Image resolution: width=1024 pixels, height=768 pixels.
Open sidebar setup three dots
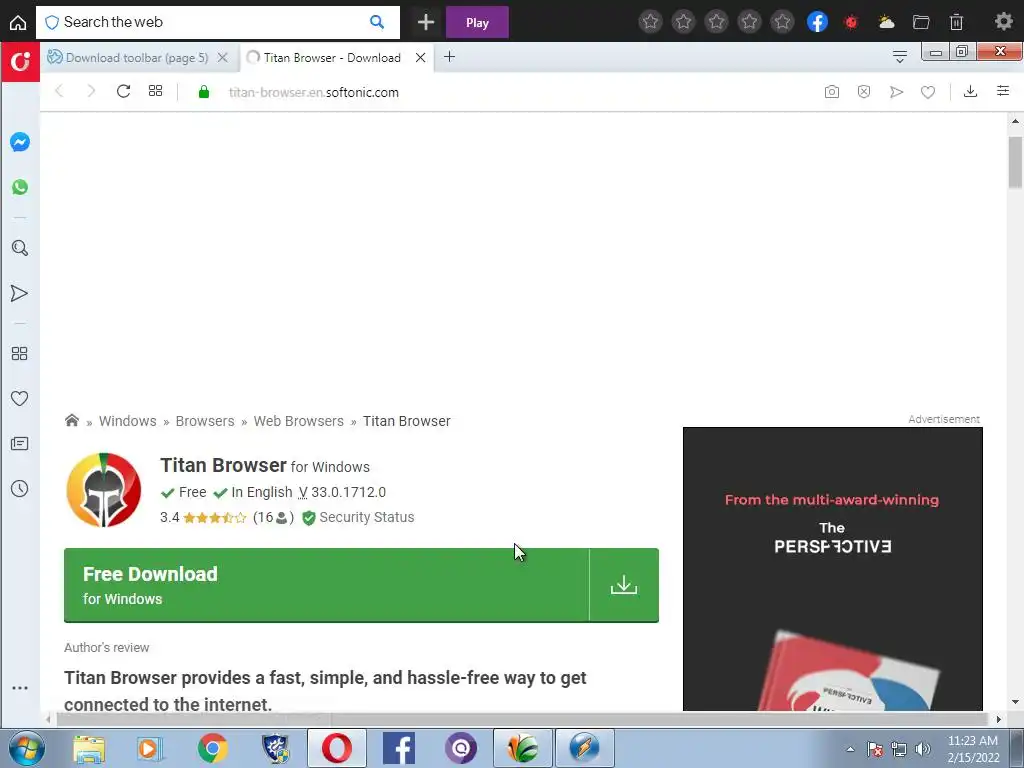(20, 688)
